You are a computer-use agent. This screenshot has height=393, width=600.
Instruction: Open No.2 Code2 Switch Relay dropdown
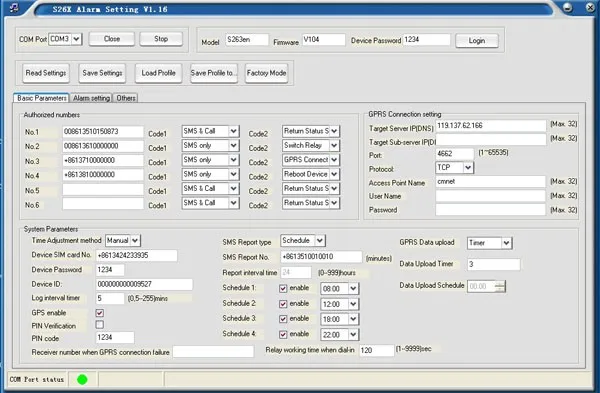334,145
